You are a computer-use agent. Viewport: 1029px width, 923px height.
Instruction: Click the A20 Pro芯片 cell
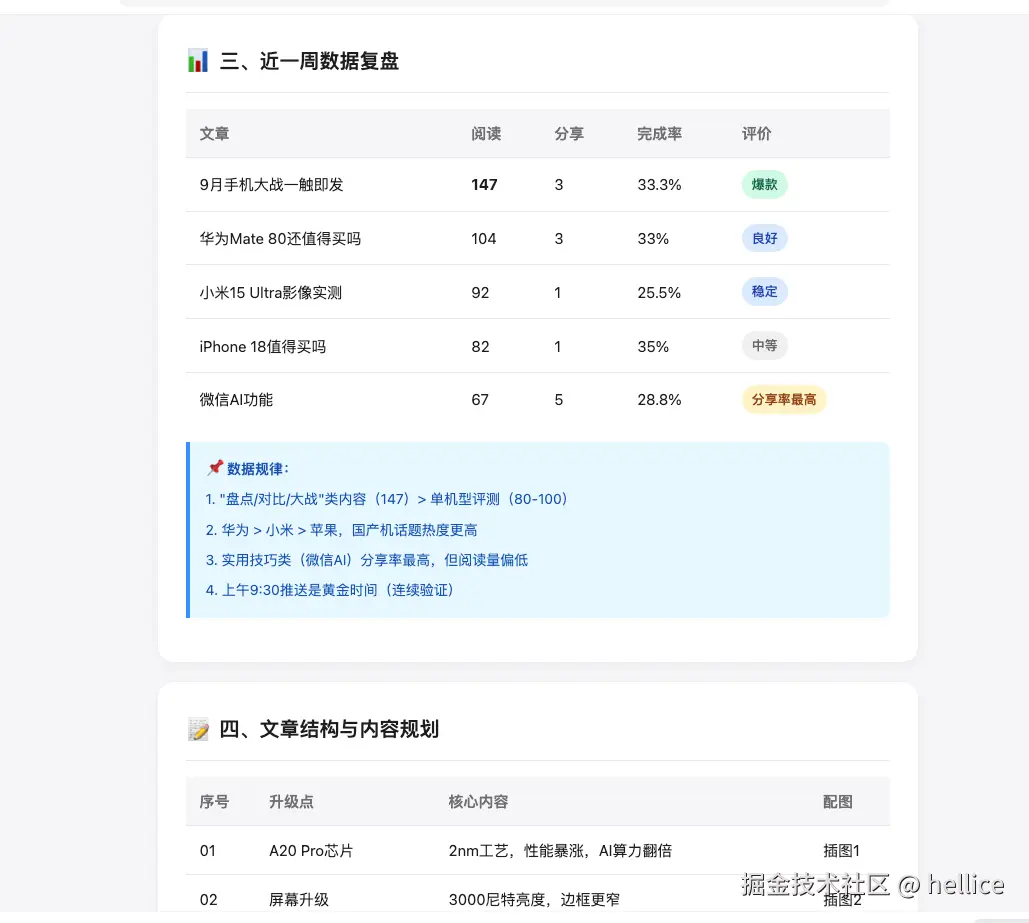[311, 851]
